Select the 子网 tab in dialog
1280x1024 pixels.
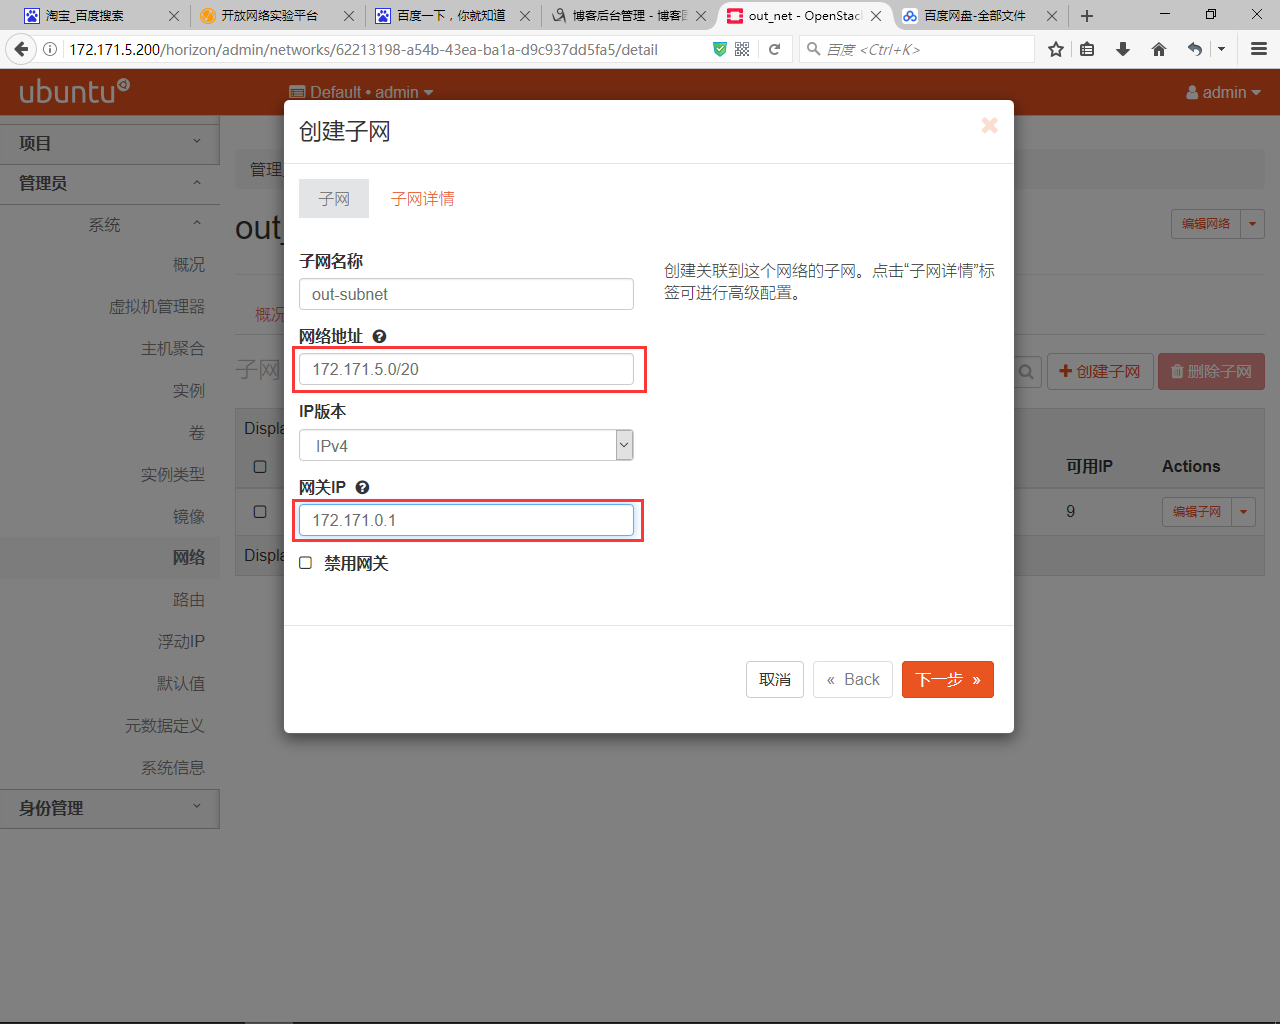pyautogui.click(x=334, y=199)
